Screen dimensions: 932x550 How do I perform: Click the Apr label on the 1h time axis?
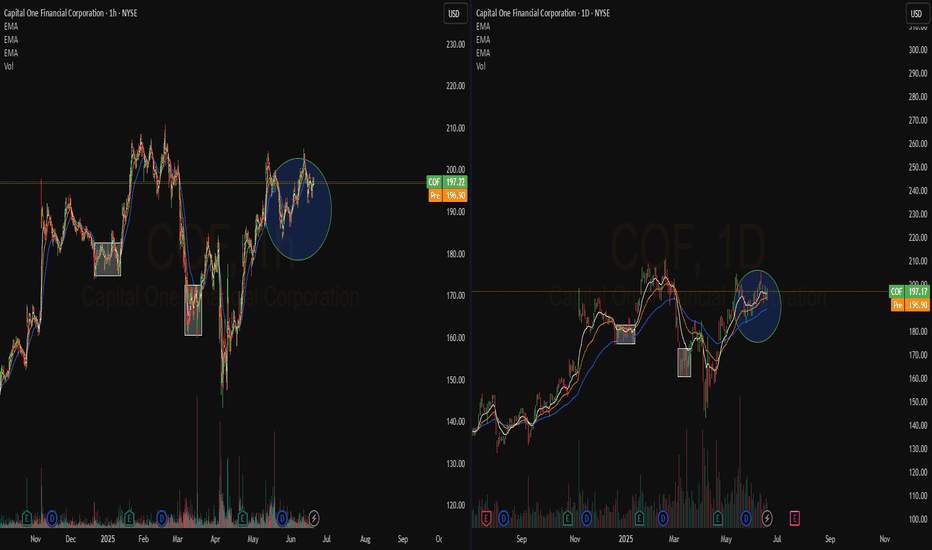point(215,539)
